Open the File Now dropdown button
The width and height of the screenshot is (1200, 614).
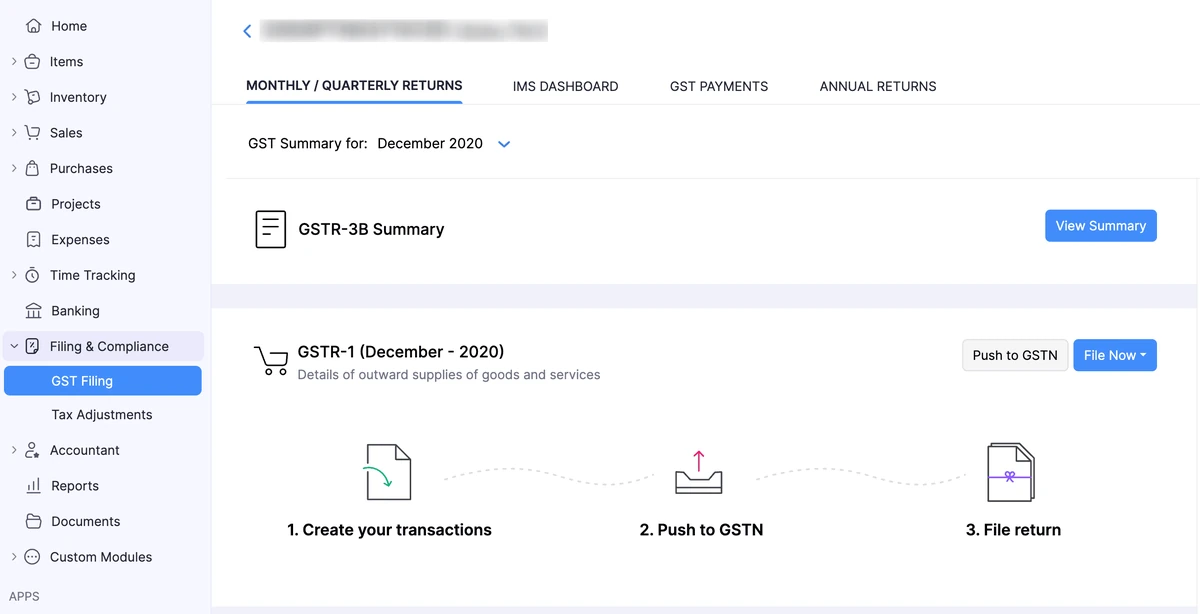click(x=1115, y=355)
